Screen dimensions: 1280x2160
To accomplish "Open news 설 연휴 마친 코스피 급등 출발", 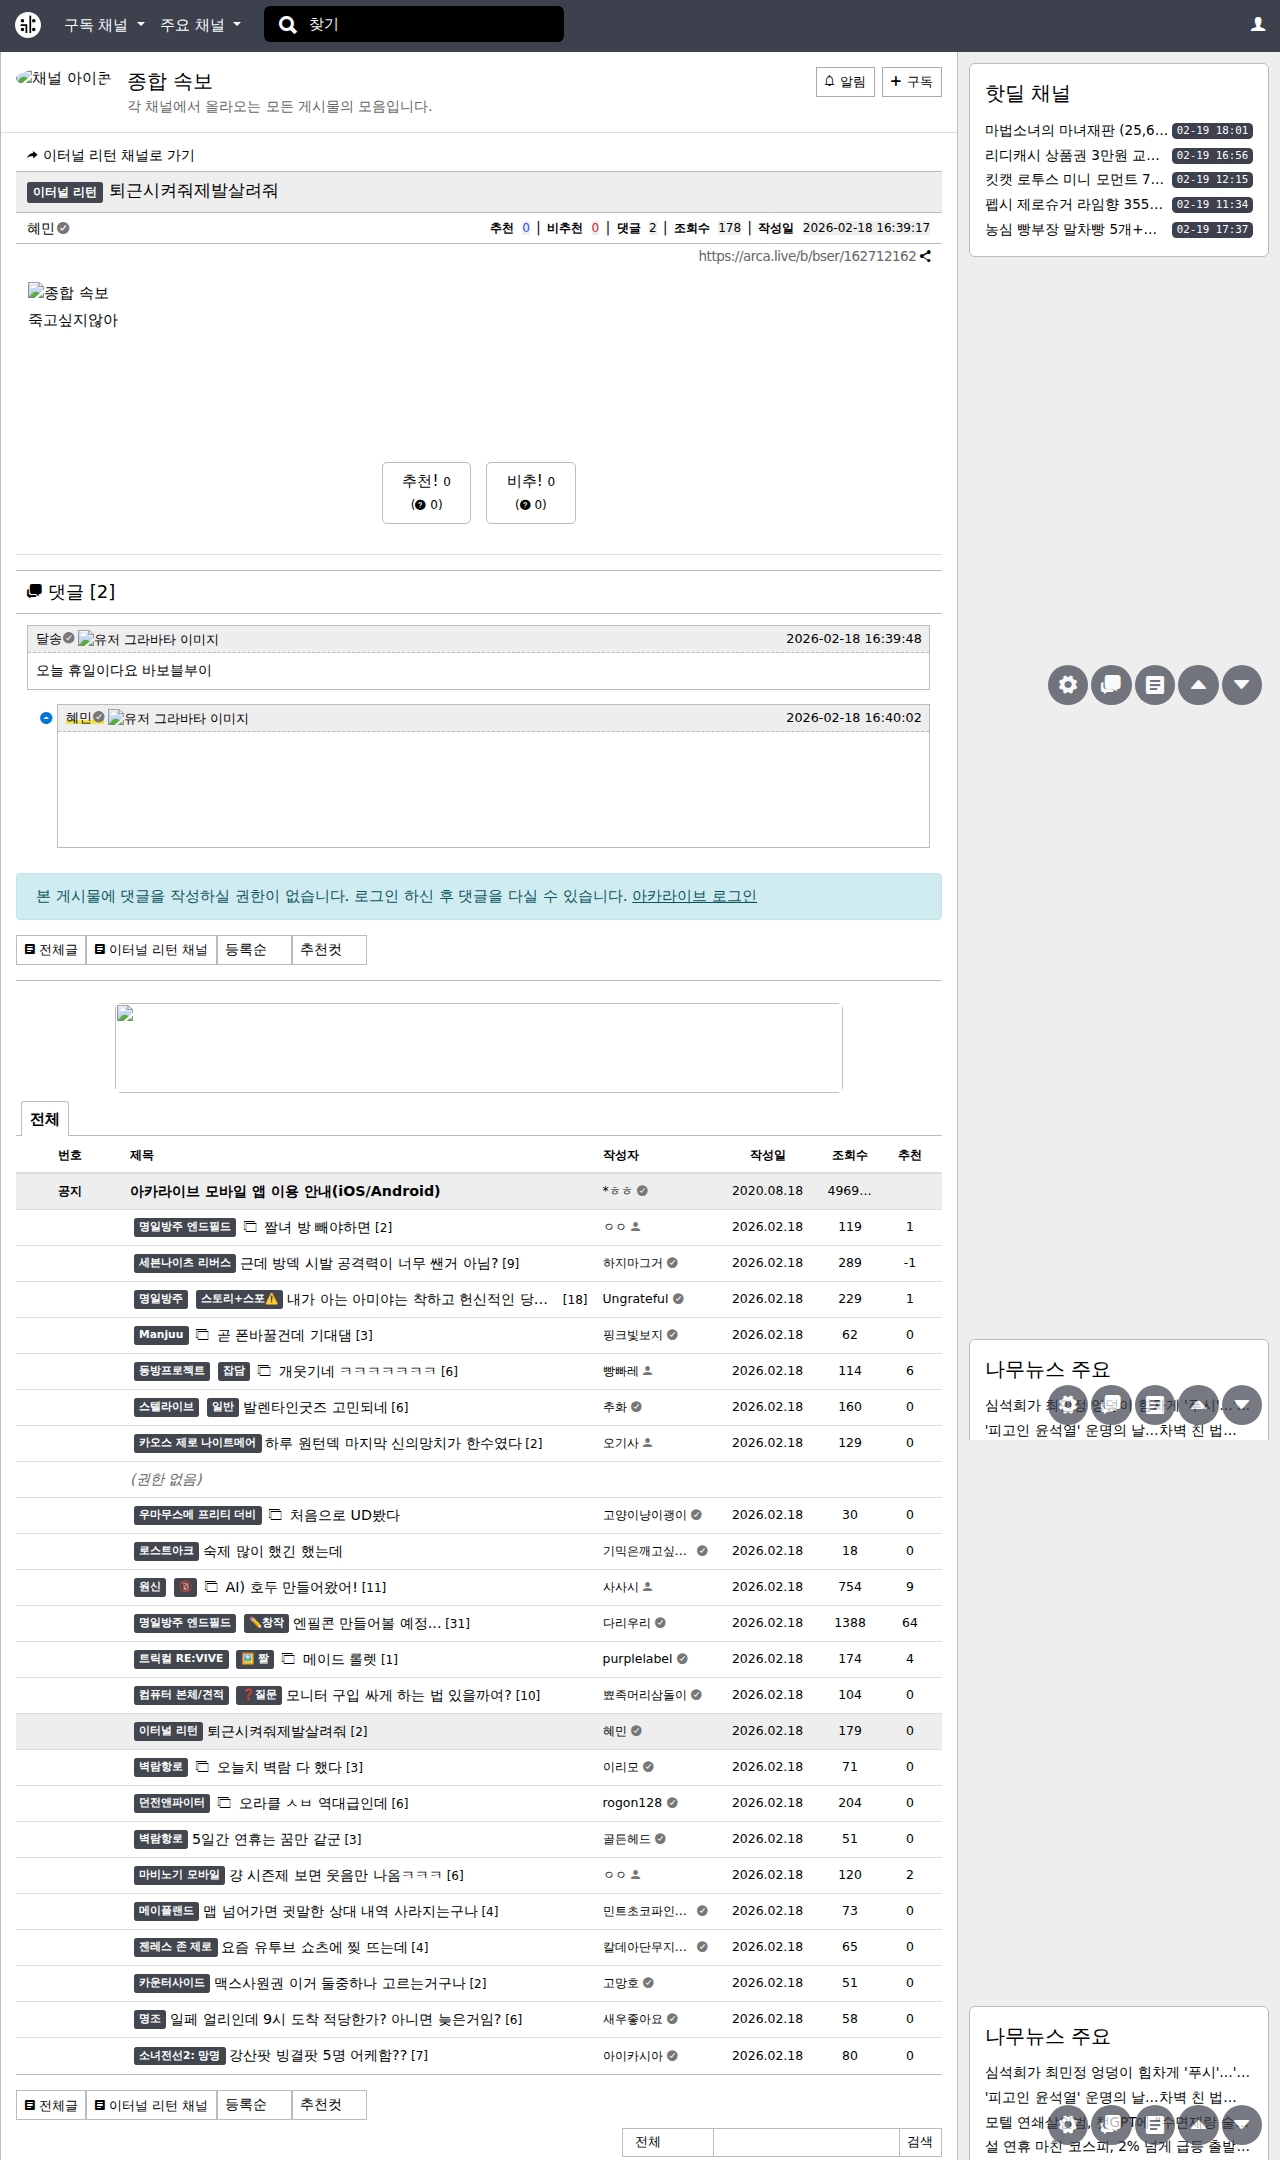I will click(x=1117, y=2146).
